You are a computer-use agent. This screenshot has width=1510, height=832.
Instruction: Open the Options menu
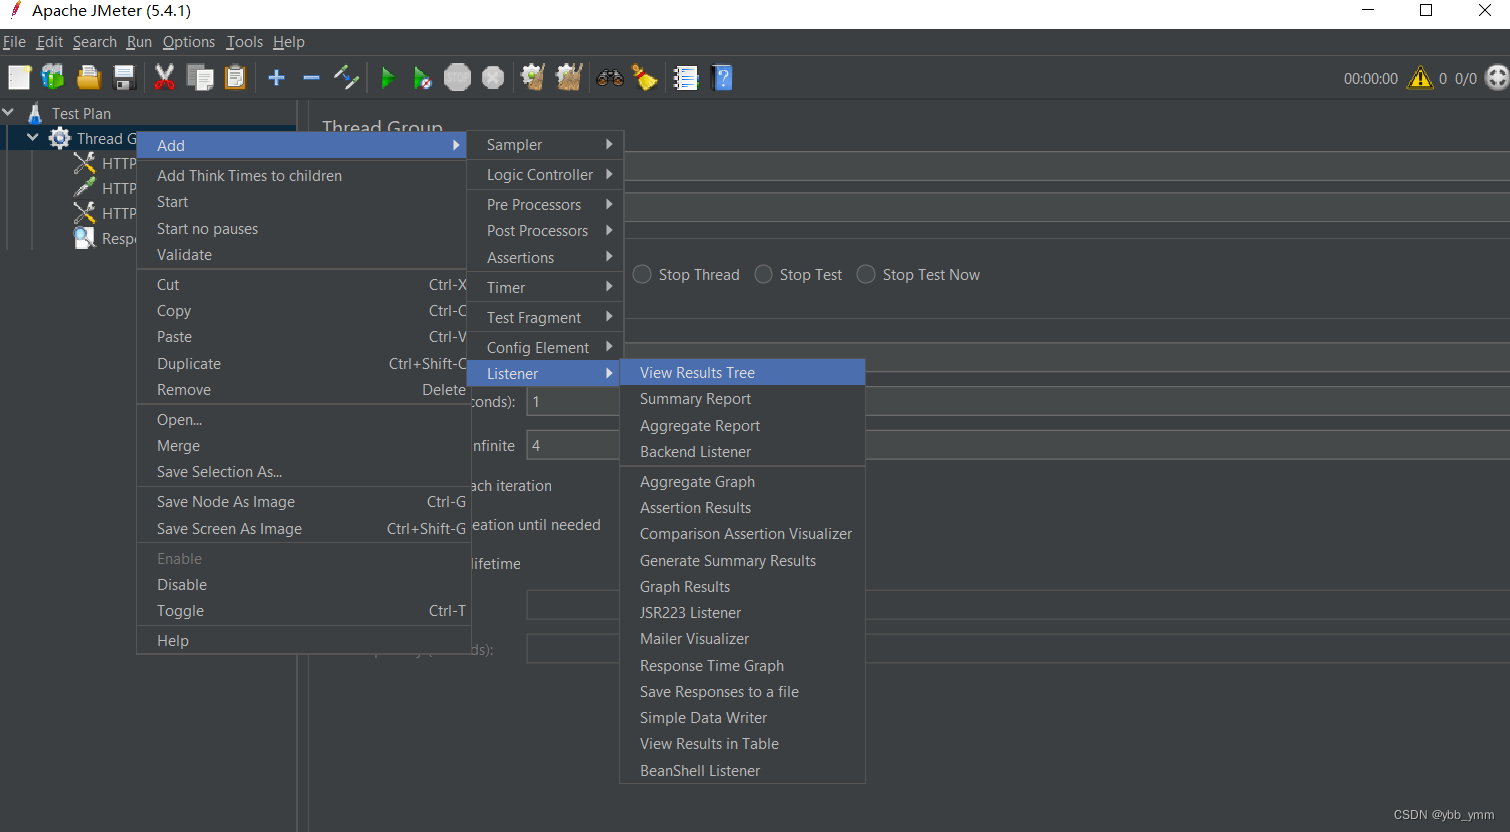(189, 42)
